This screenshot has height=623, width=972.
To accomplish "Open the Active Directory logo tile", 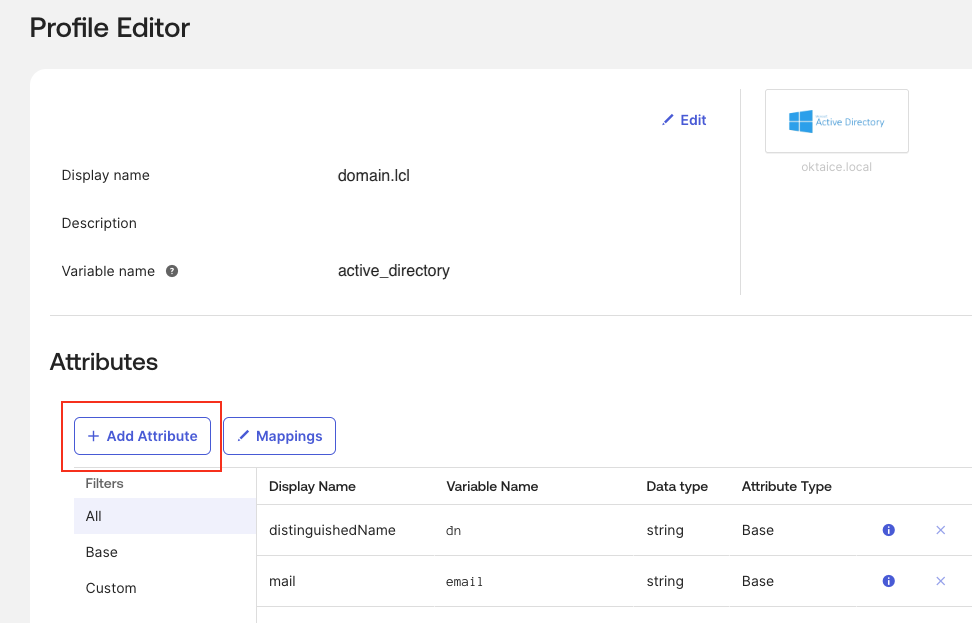I will (837, 121).
